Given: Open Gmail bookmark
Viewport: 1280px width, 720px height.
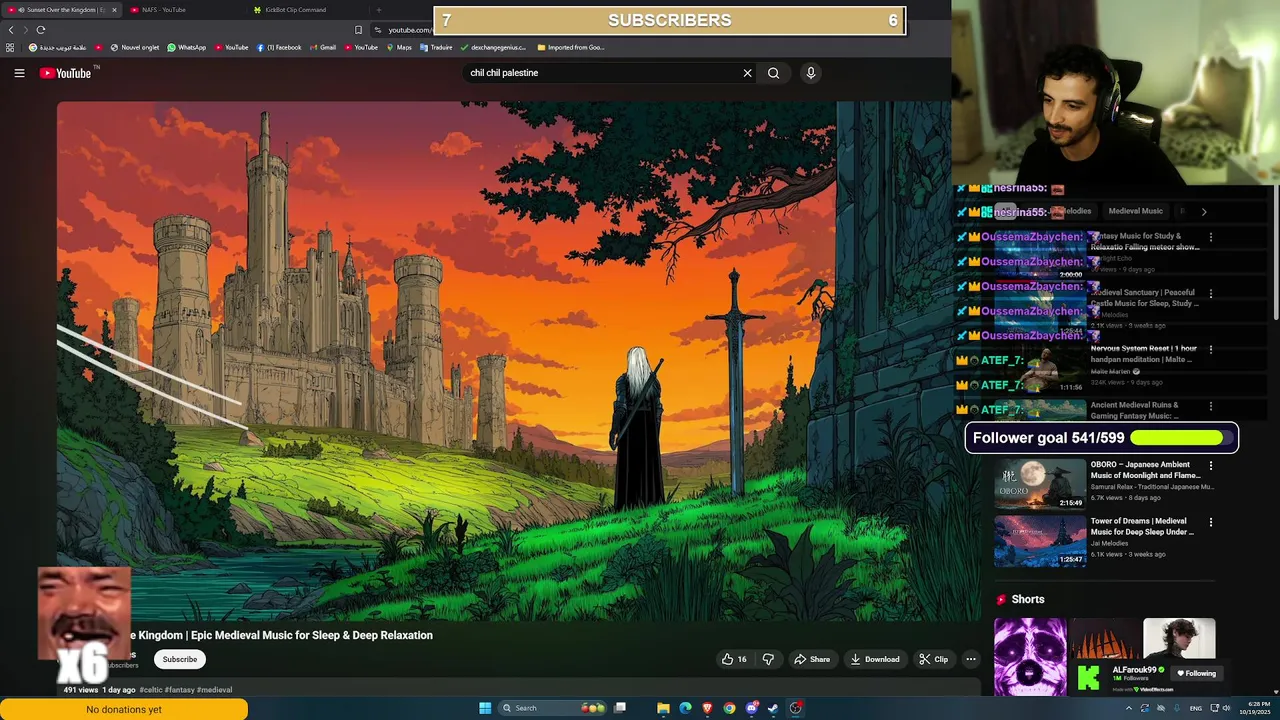Looking at the screenshot, I should click(x=322, y=47).
